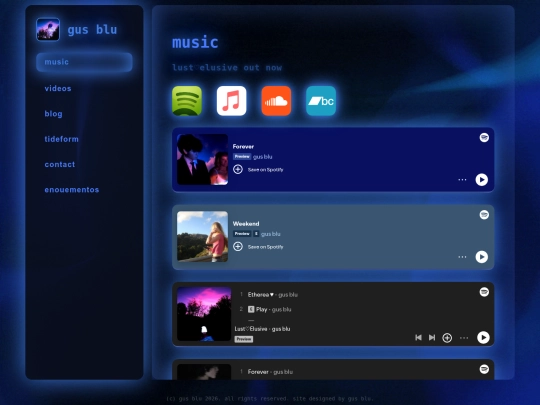Open the contact page
This screenshot has width=540, height=405.
tap(60, 165)
